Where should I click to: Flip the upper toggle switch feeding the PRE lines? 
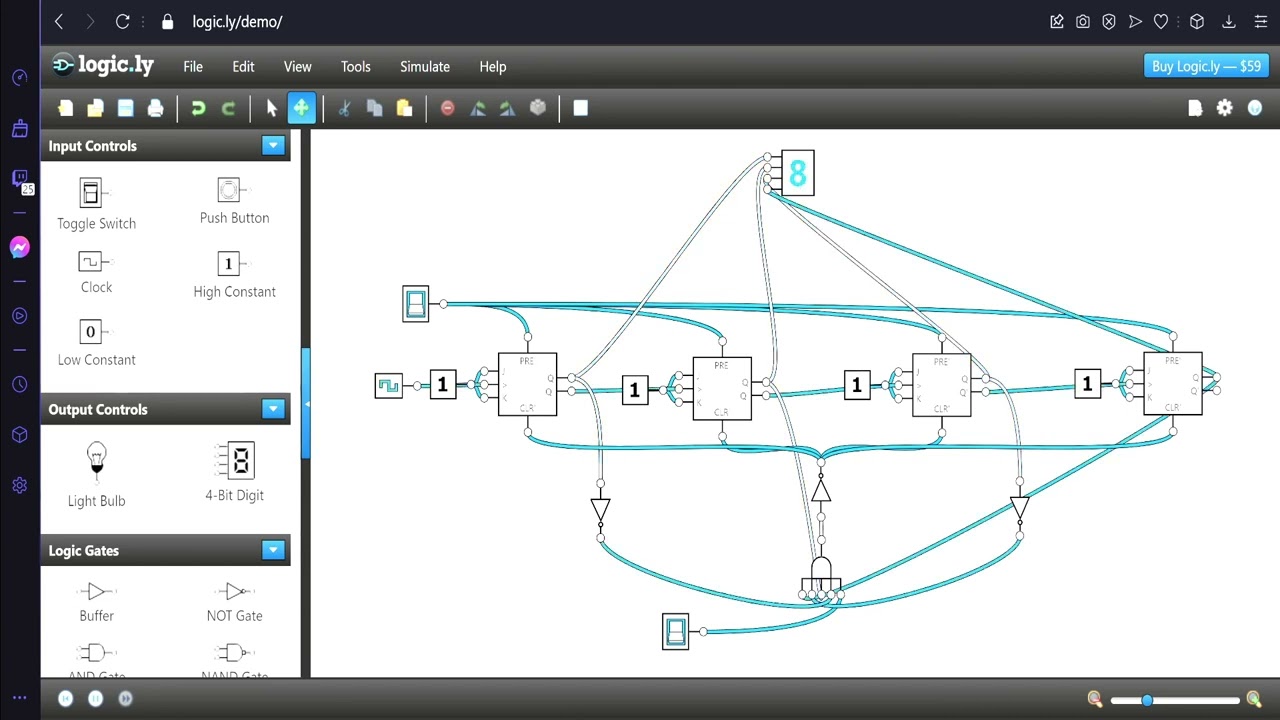point(416,304)
